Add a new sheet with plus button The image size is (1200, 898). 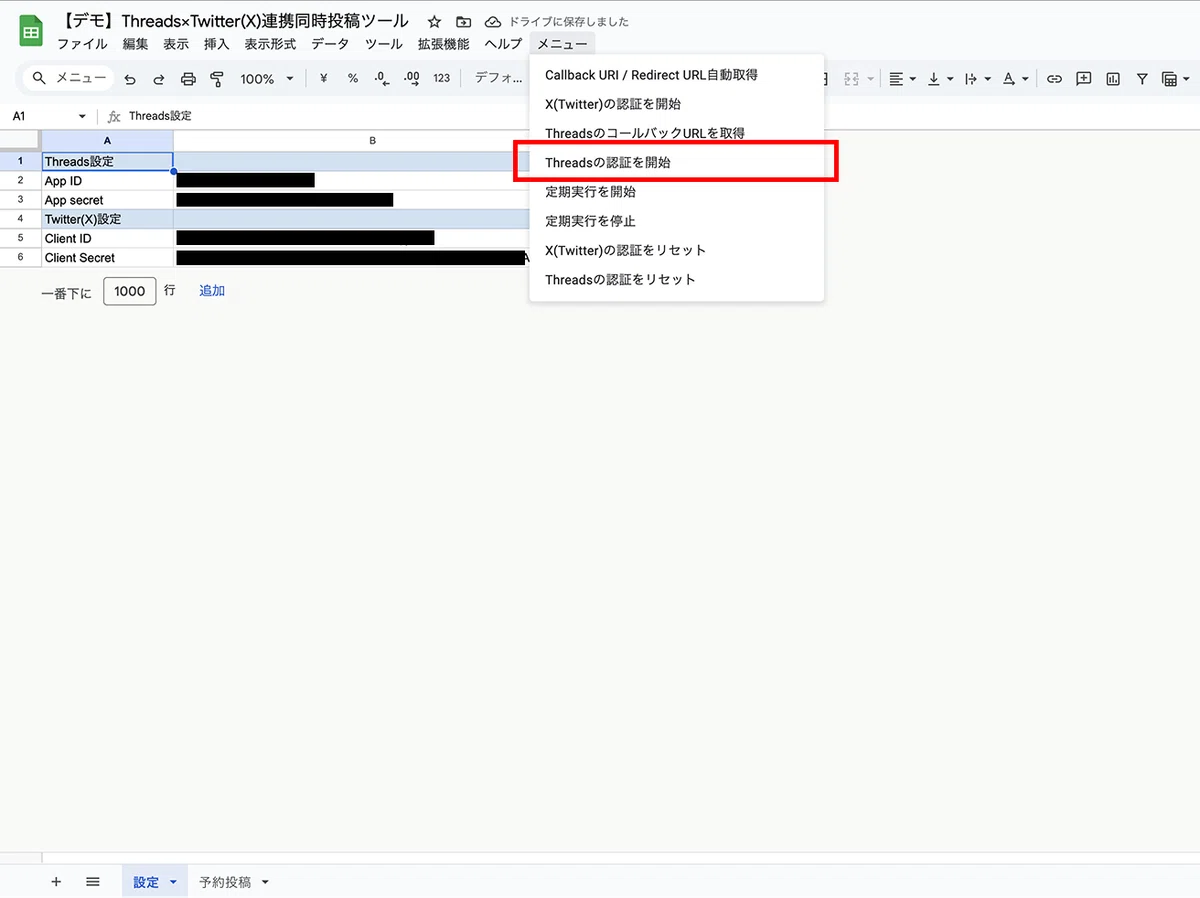pos(56,881)
